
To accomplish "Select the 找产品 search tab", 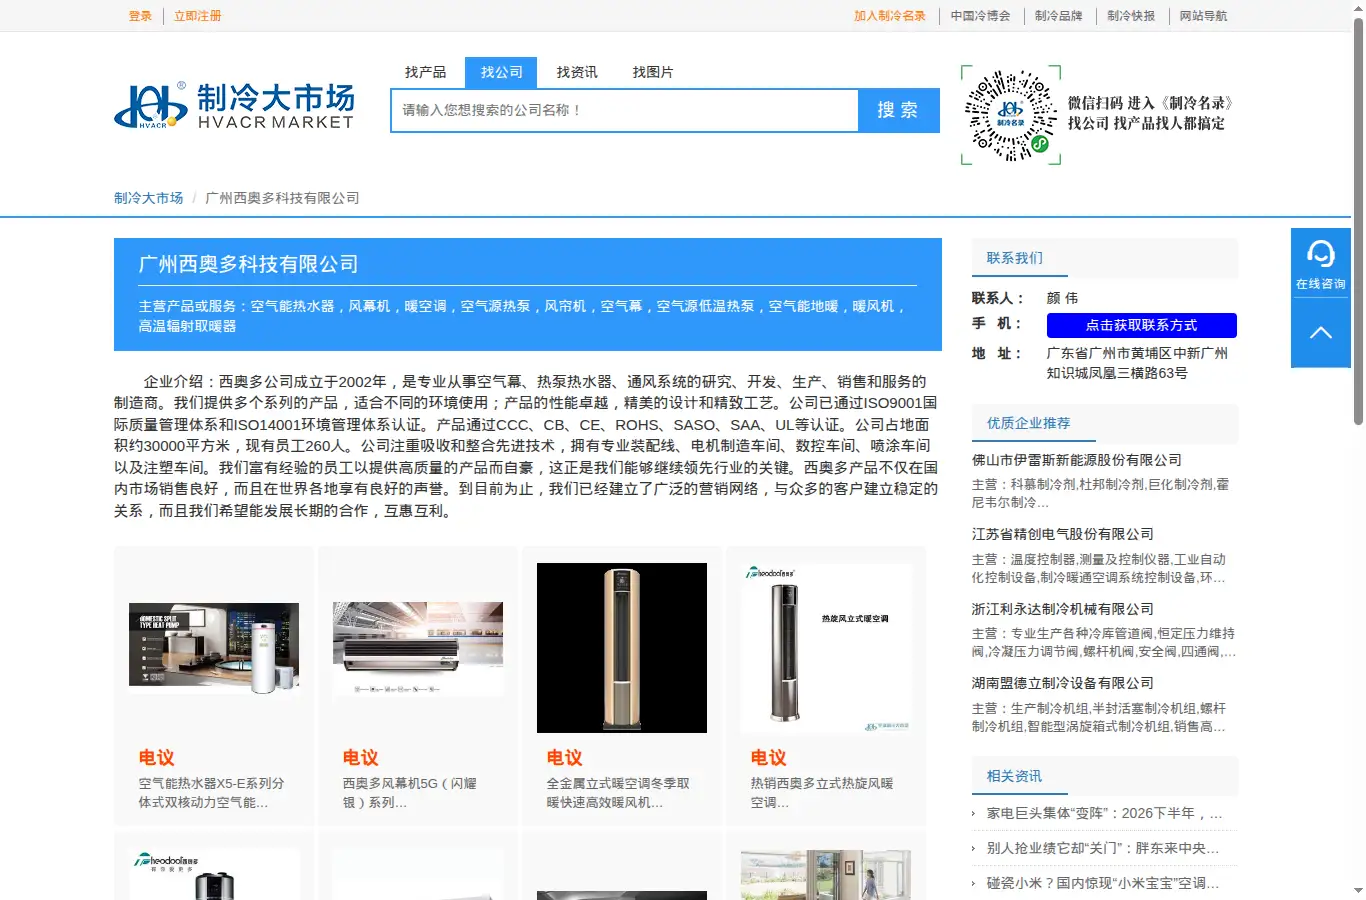I will (x=426, y=72).
